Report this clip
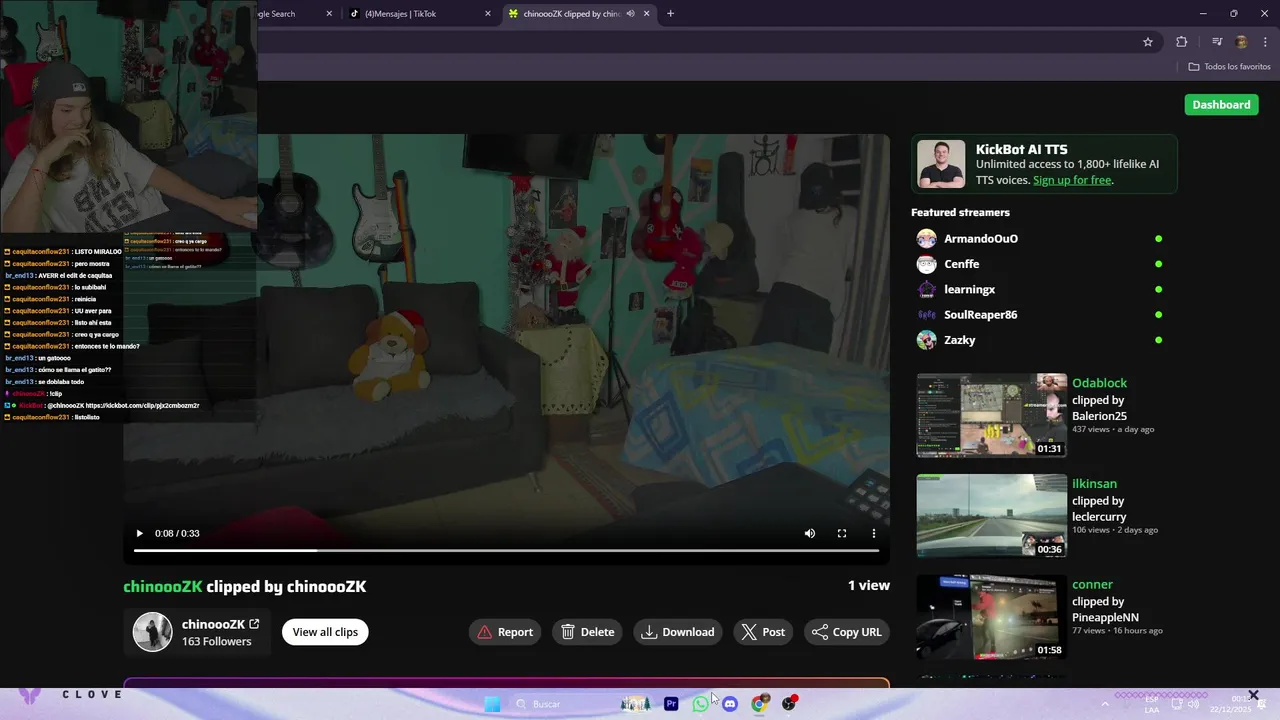Viewport: 1280px width, 720px height. click(505, 632)
